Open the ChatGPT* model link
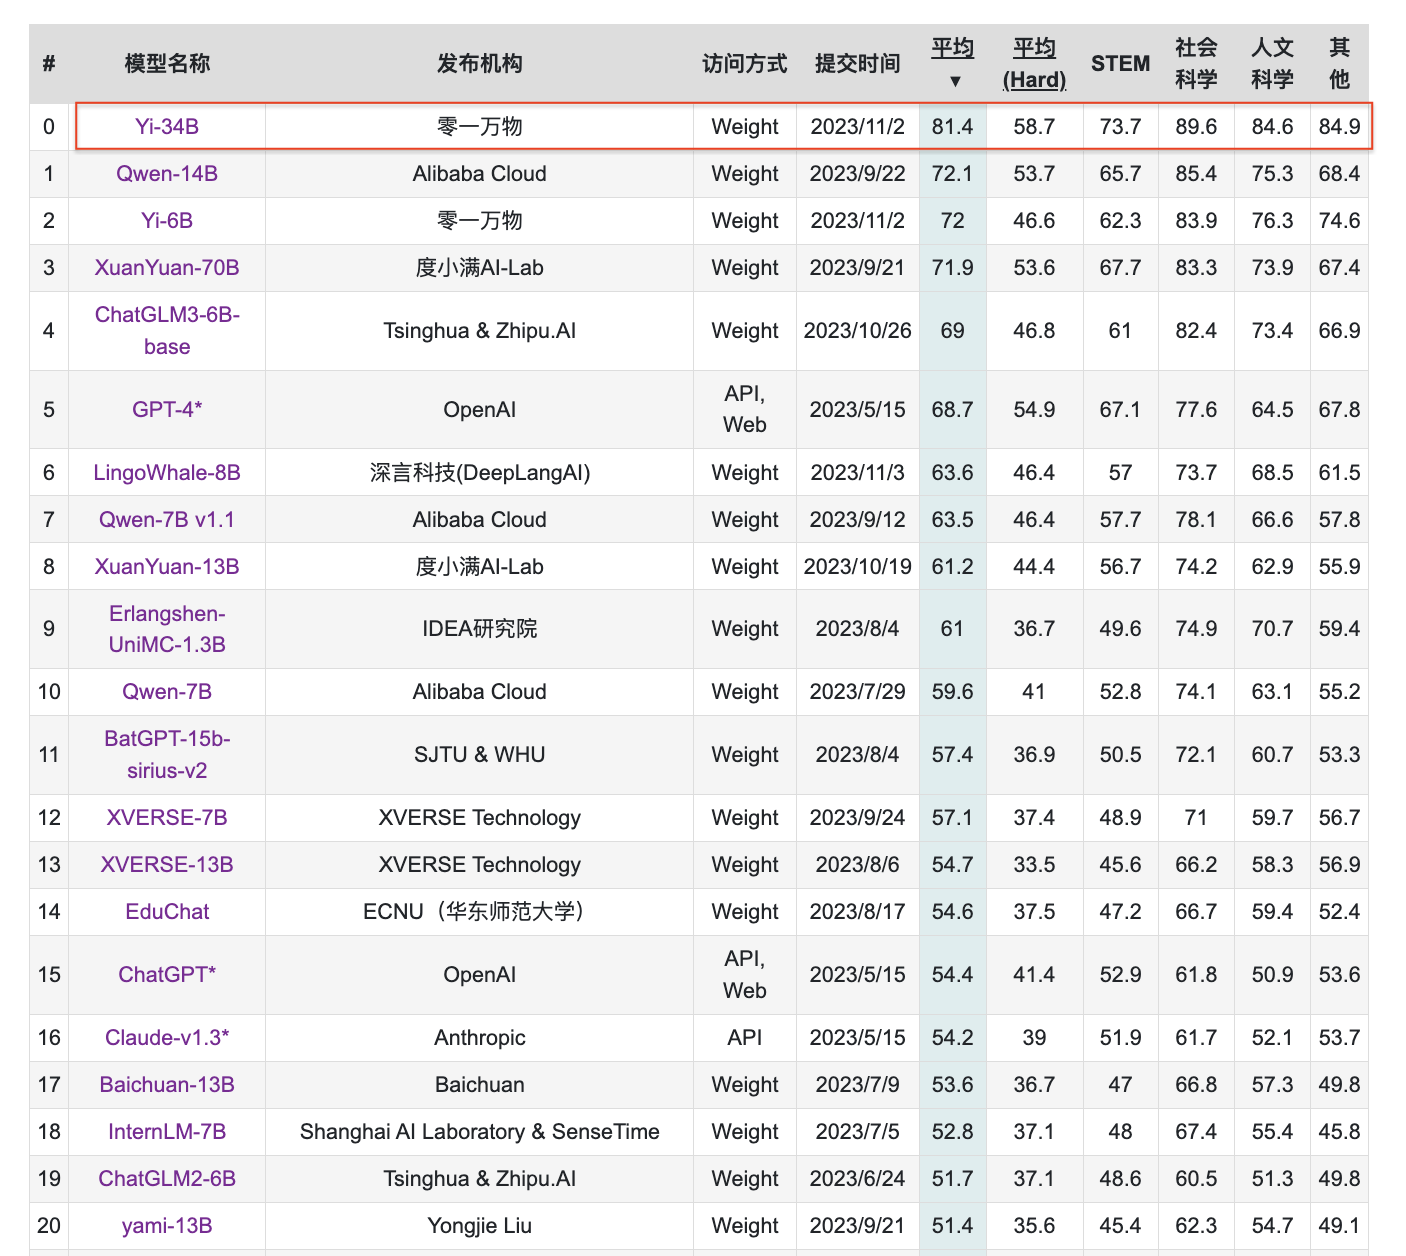 pyautogui.click(x=166, y=974)
